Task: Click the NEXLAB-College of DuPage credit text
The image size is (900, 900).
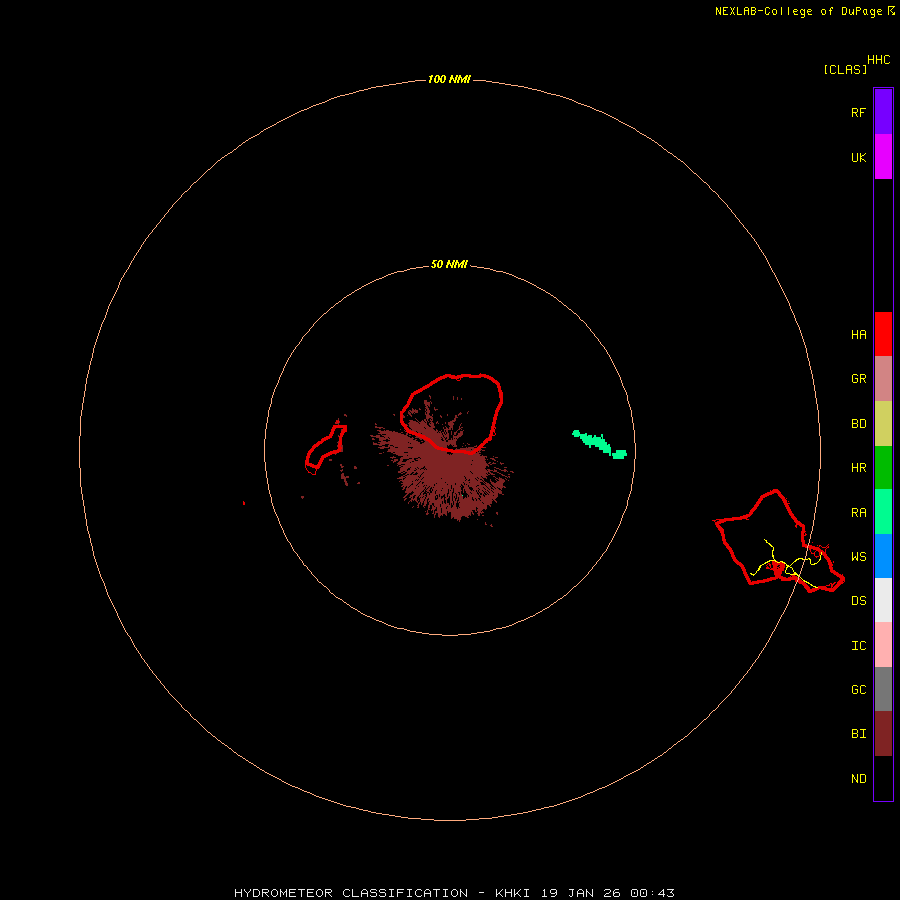Action: tap(798, 11)
